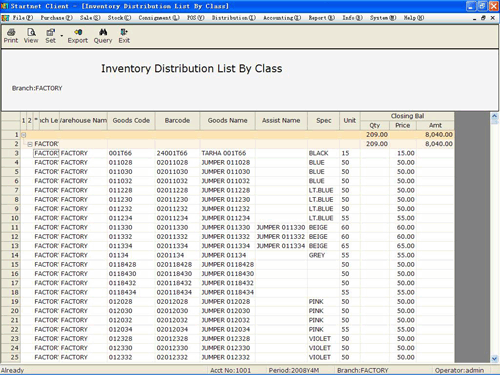Open the System menu
This screenshot has height=375, width=500.
[x=383, y=18]
